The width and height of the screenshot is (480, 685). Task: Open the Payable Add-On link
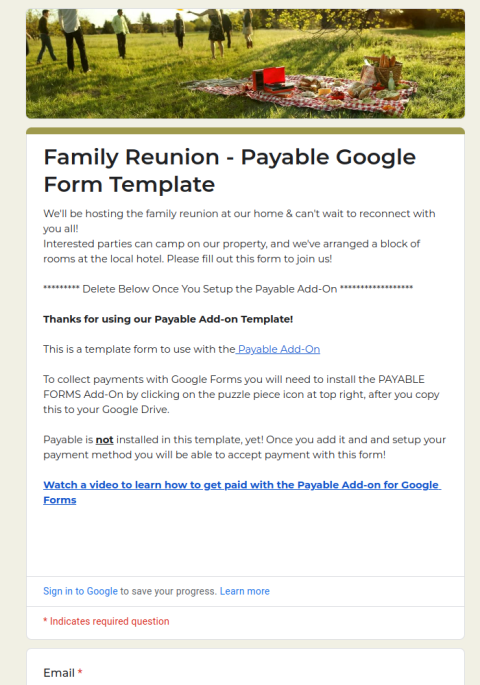[279, 349]
